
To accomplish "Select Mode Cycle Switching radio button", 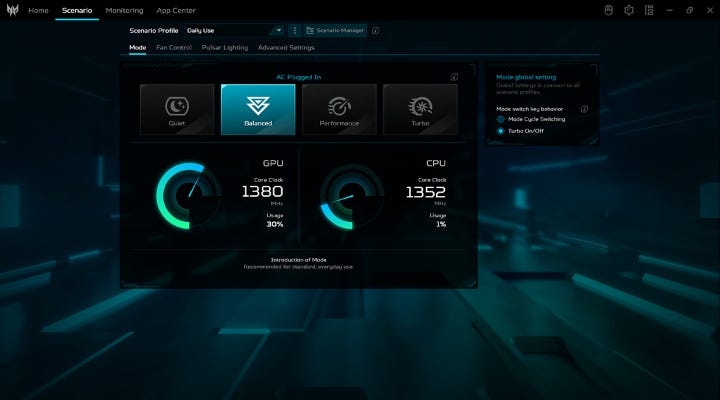I will coord(501,119).
